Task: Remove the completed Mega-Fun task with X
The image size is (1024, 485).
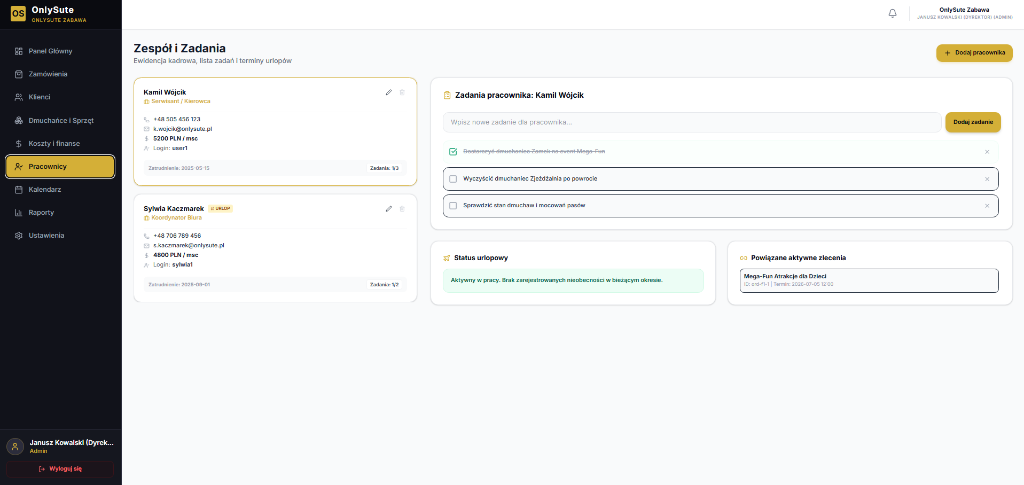Action: [x=987, y=152]
